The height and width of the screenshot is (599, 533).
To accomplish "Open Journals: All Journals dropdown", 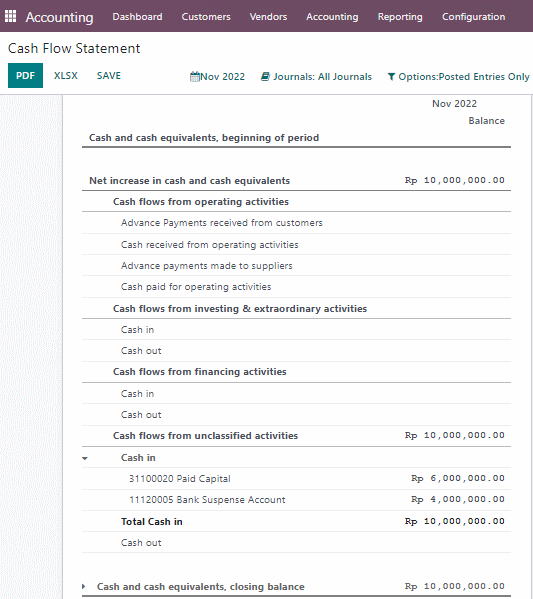I will pos(316,77).
